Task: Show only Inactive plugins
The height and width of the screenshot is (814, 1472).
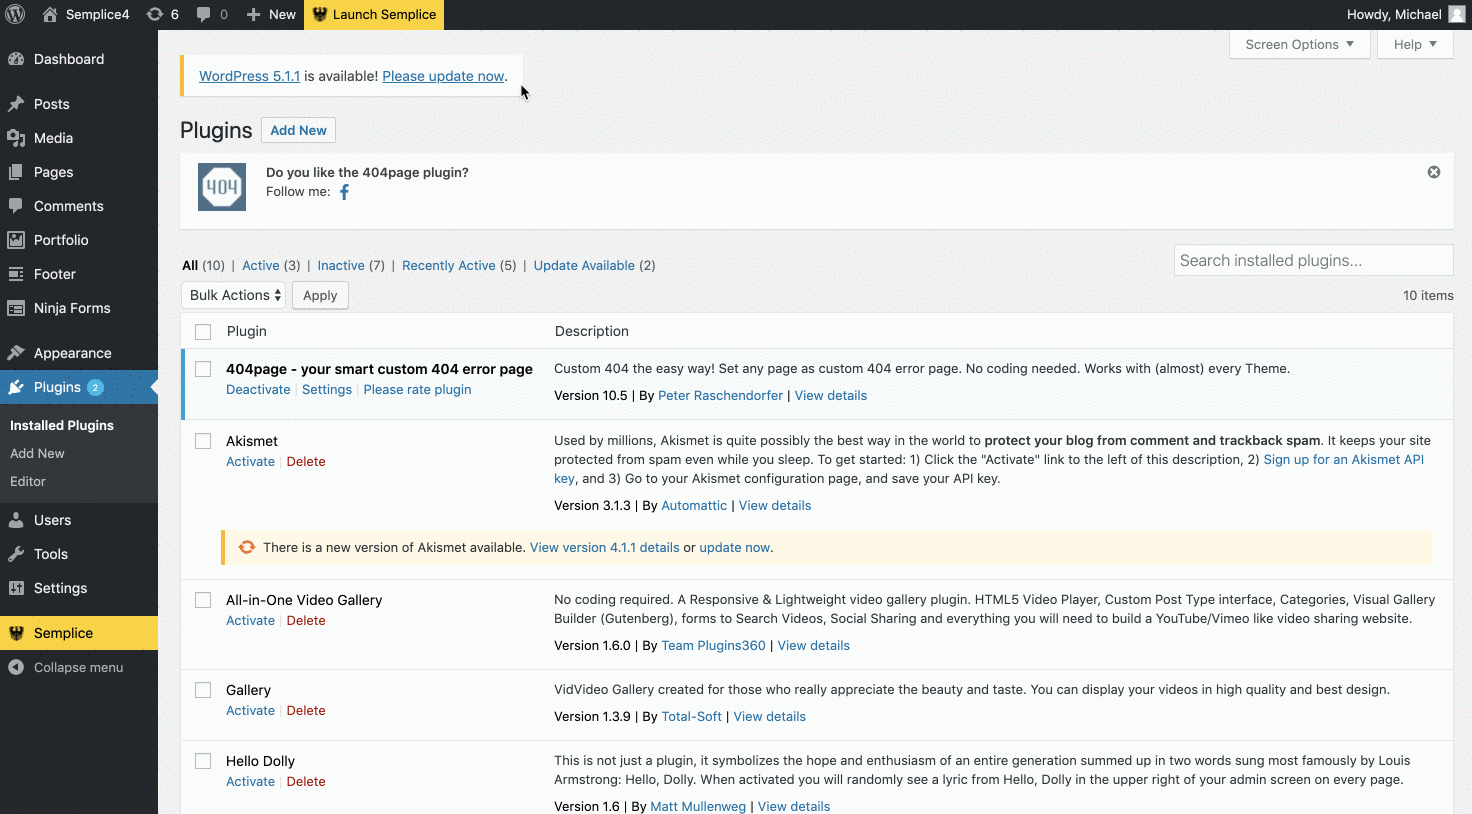Action: click(341, 265)
